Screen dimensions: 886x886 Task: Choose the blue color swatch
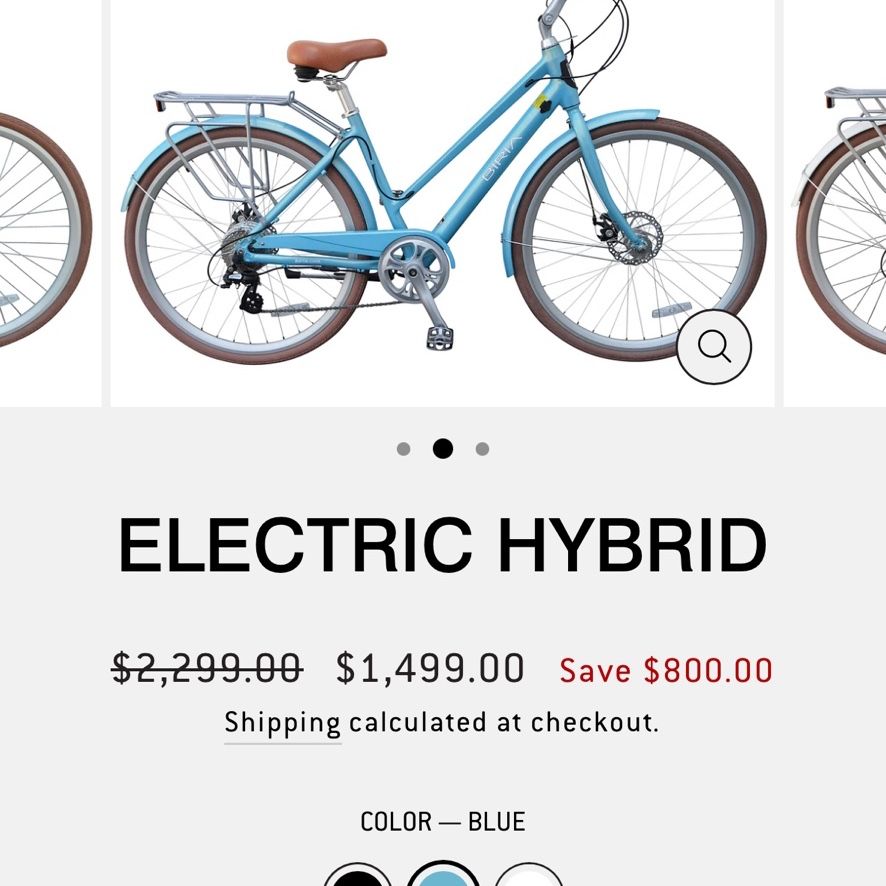pyautogui.click(x=442, y=875)
